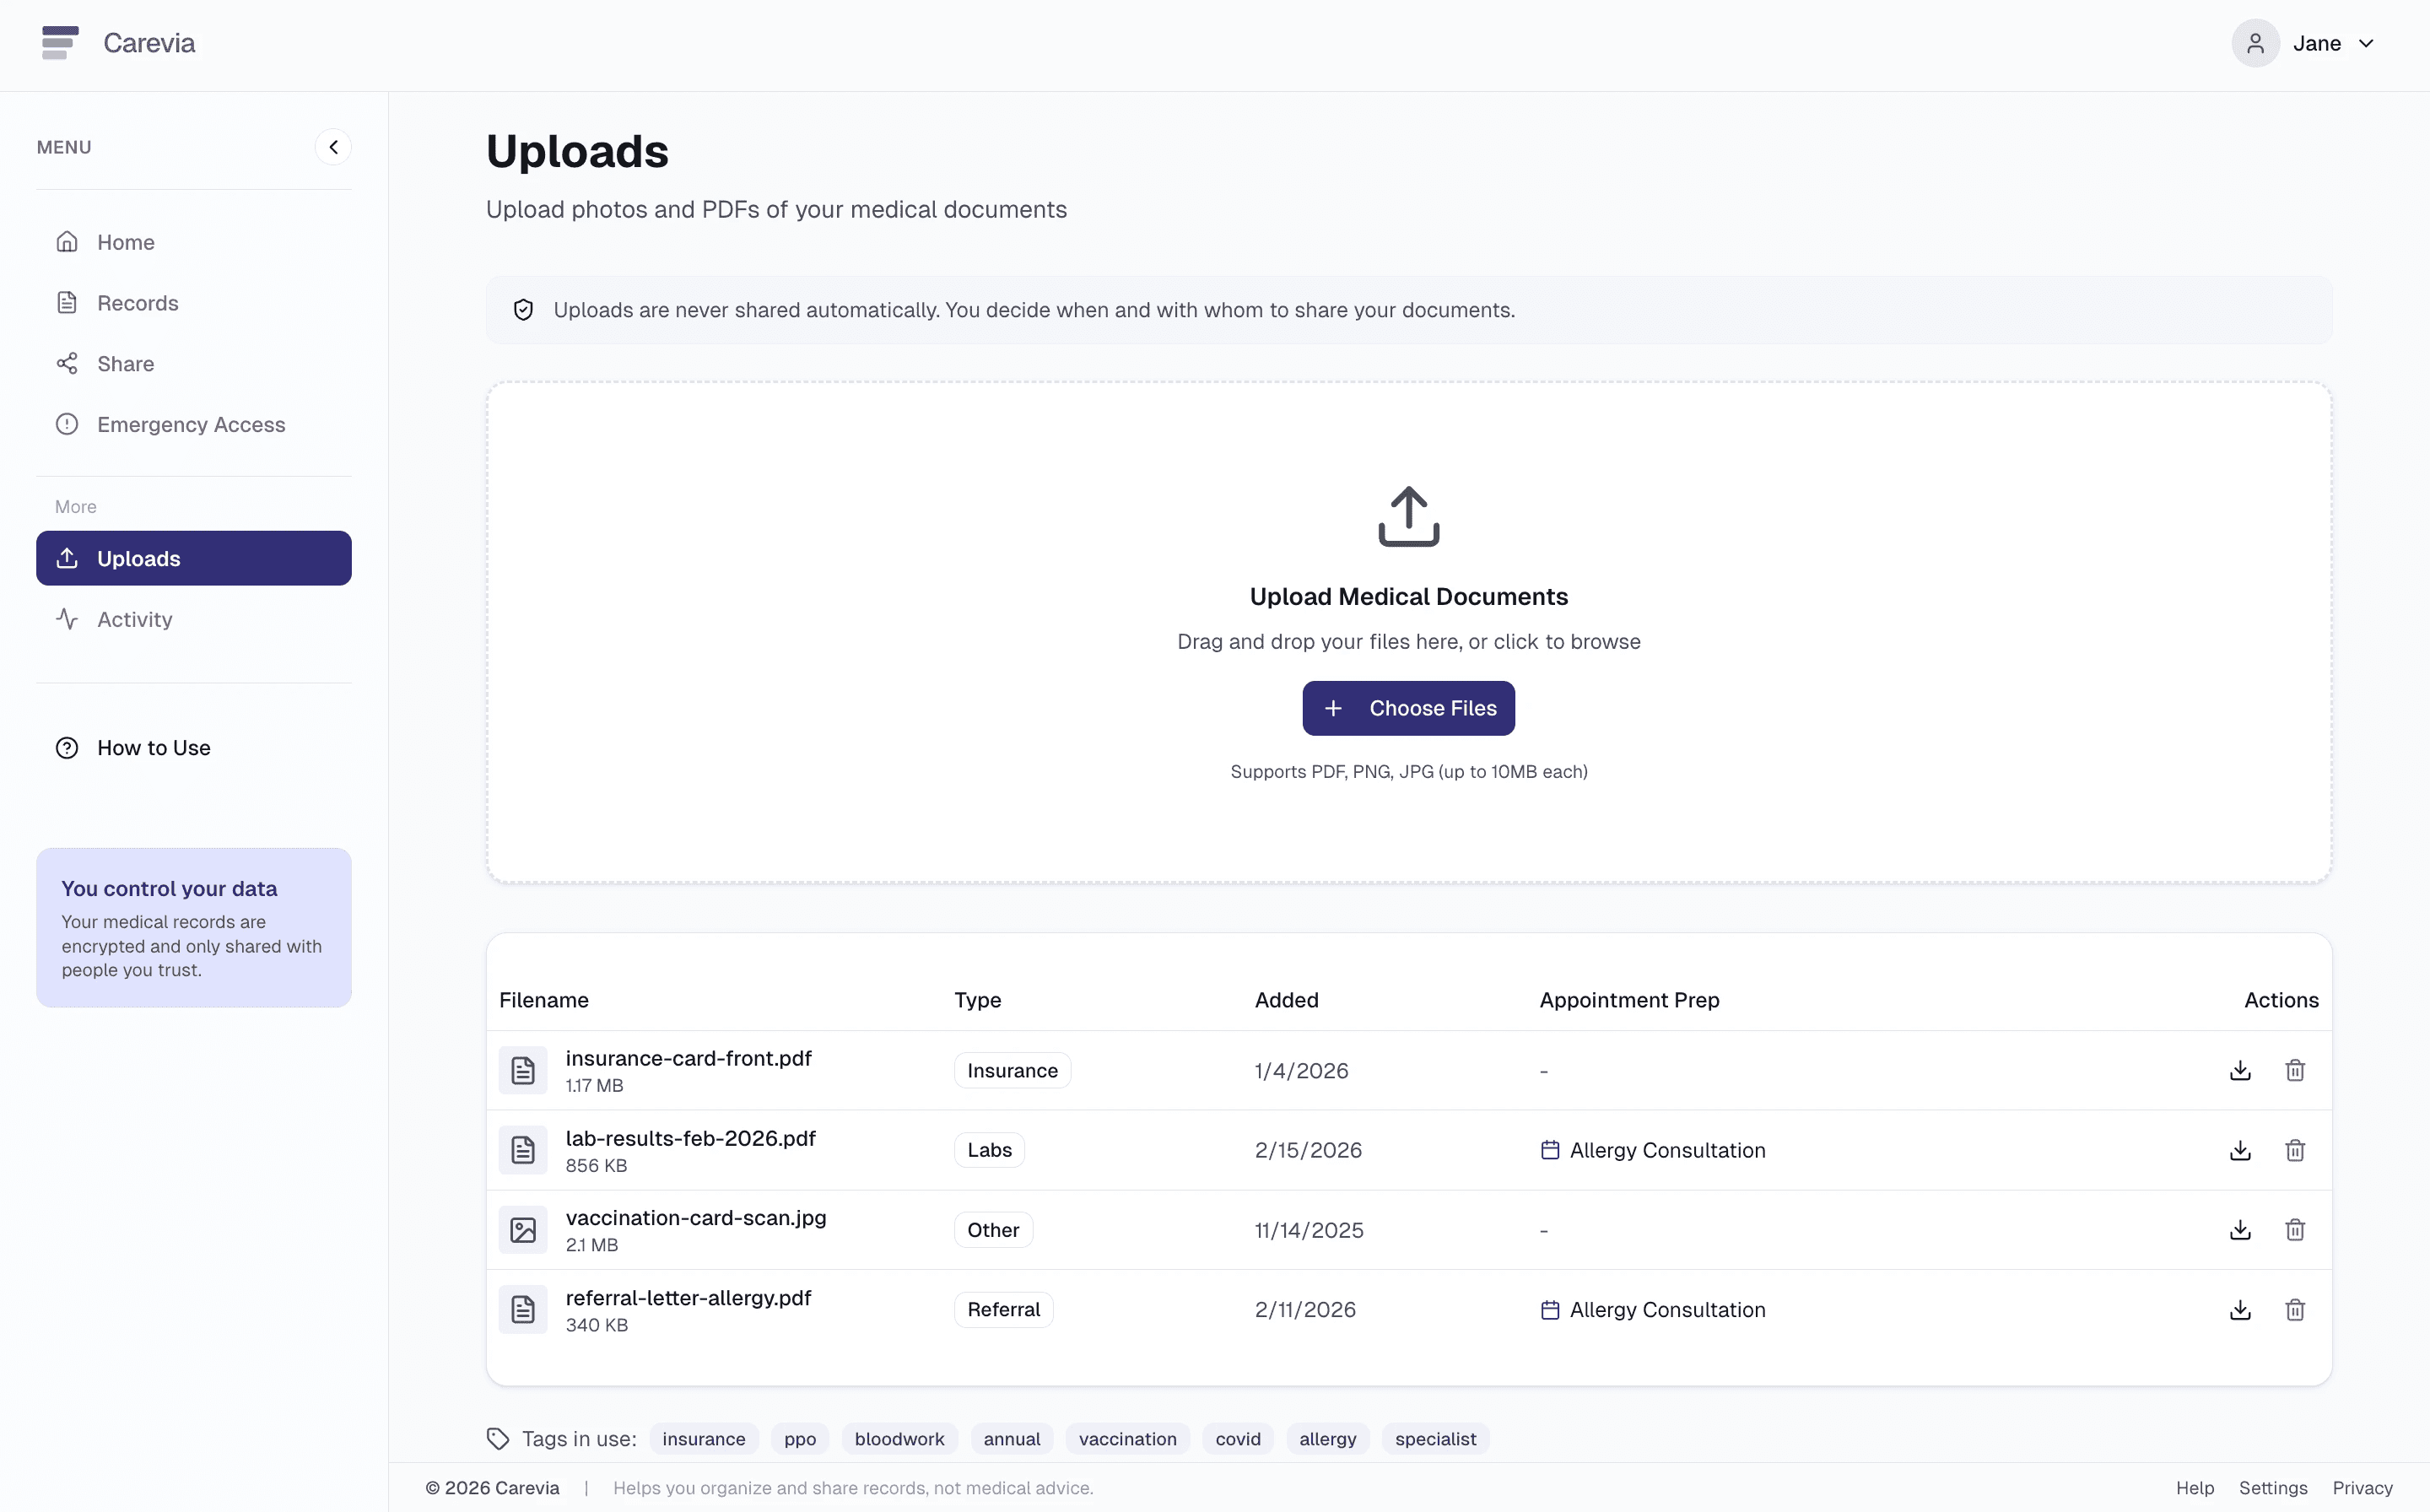The height and width of the screenshot is (1512, 2430).
Task: Click the shield privacy icon in notice
Action: tap(523, 310)
